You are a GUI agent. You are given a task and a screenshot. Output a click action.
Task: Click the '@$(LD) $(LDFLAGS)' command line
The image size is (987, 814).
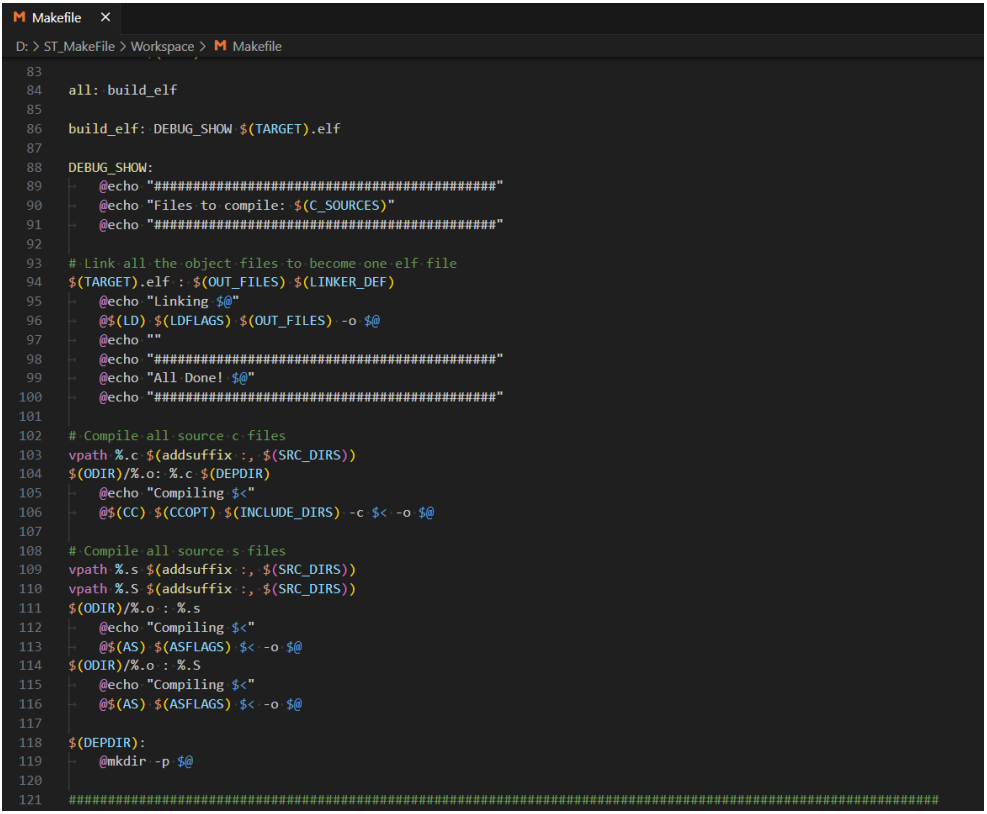click(239, 321)
